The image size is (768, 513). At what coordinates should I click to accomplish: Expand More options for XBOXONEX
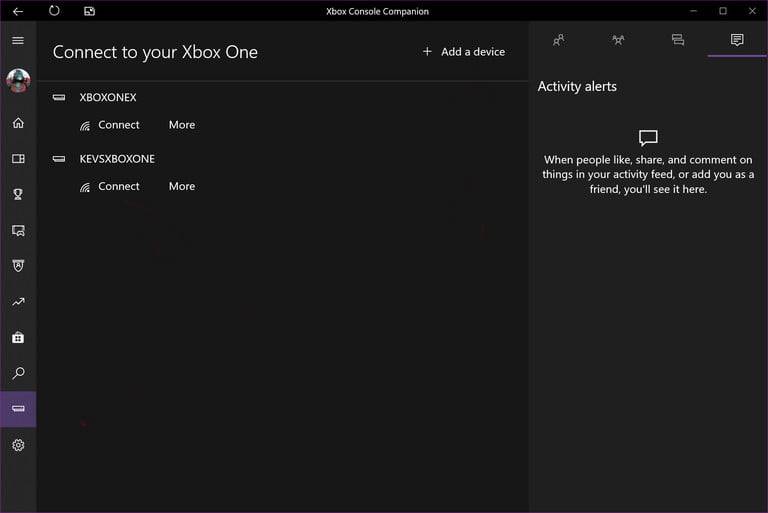coord(182,125)
